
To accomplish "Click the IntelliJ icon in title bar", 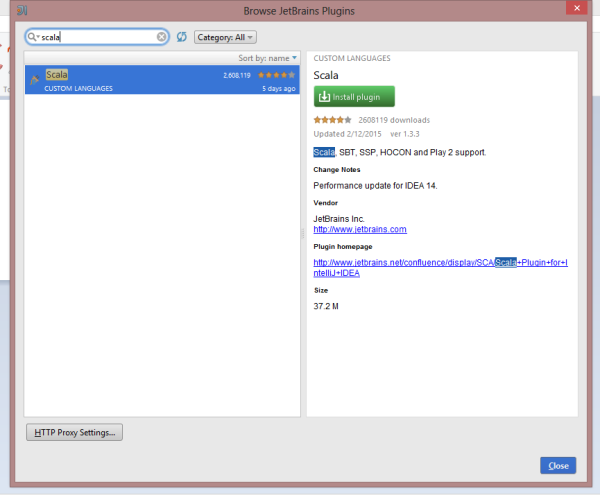I will coord(22,11).
